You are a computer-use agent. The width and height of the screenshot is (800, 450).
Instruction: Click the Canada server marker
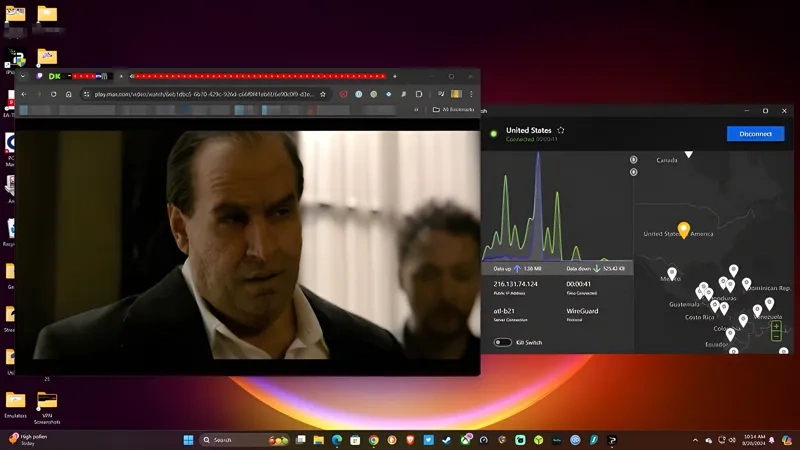point(688,154)
